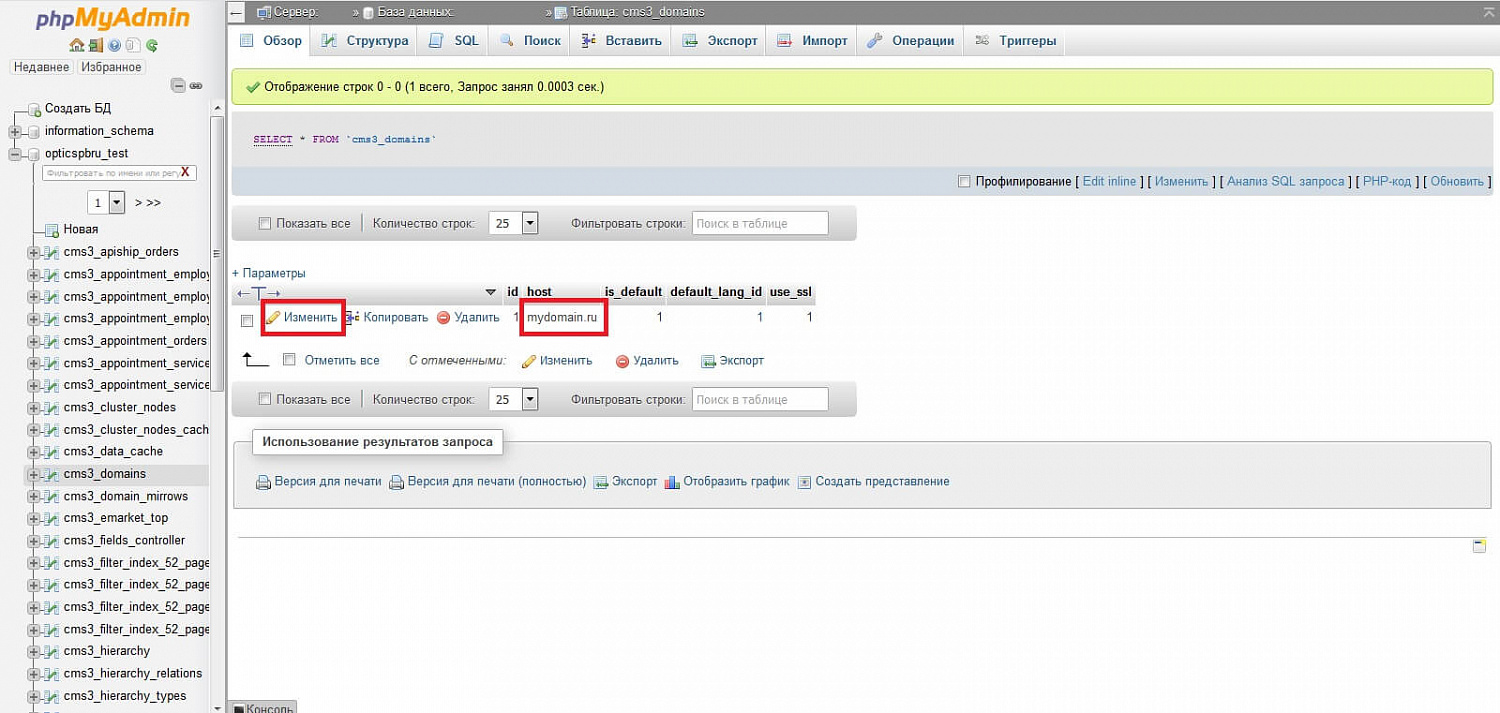
Task: Click the red delete icon after С отмеченными
Action: click(x=622, y=361)
